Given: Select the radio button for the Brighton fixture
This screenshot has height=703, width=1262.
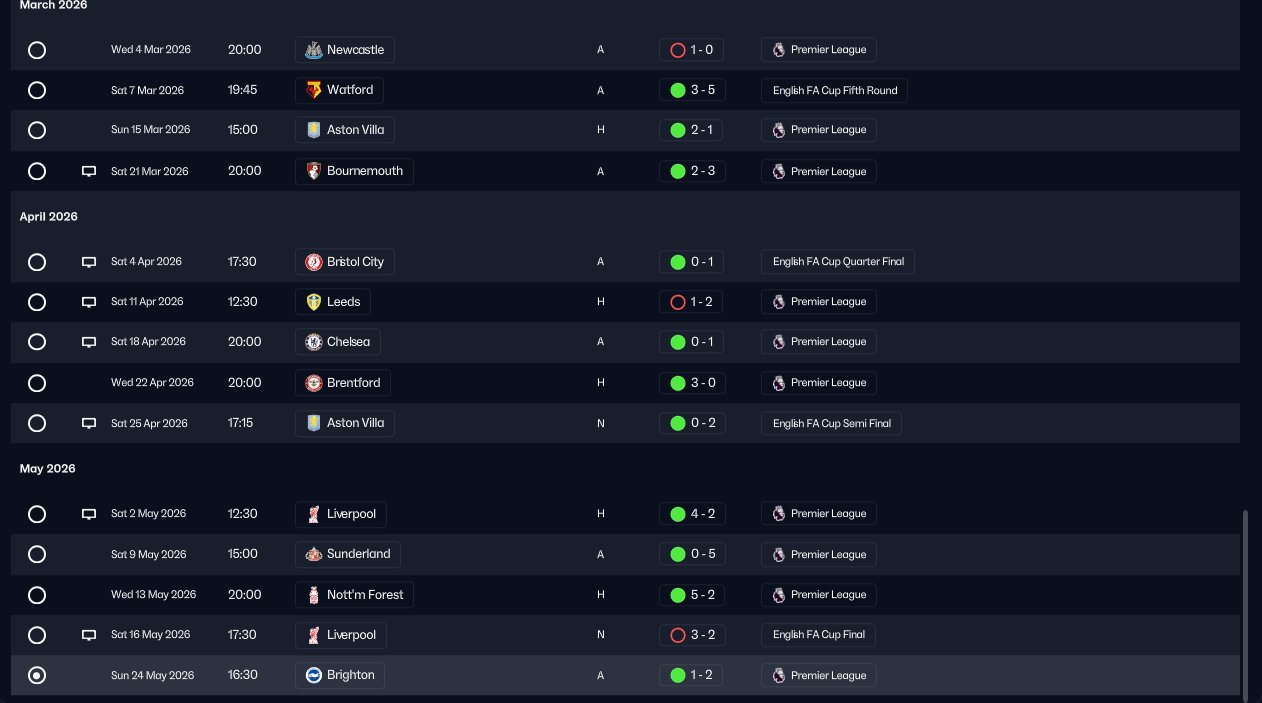Looking at the screenshot, I should coord(37,676).
